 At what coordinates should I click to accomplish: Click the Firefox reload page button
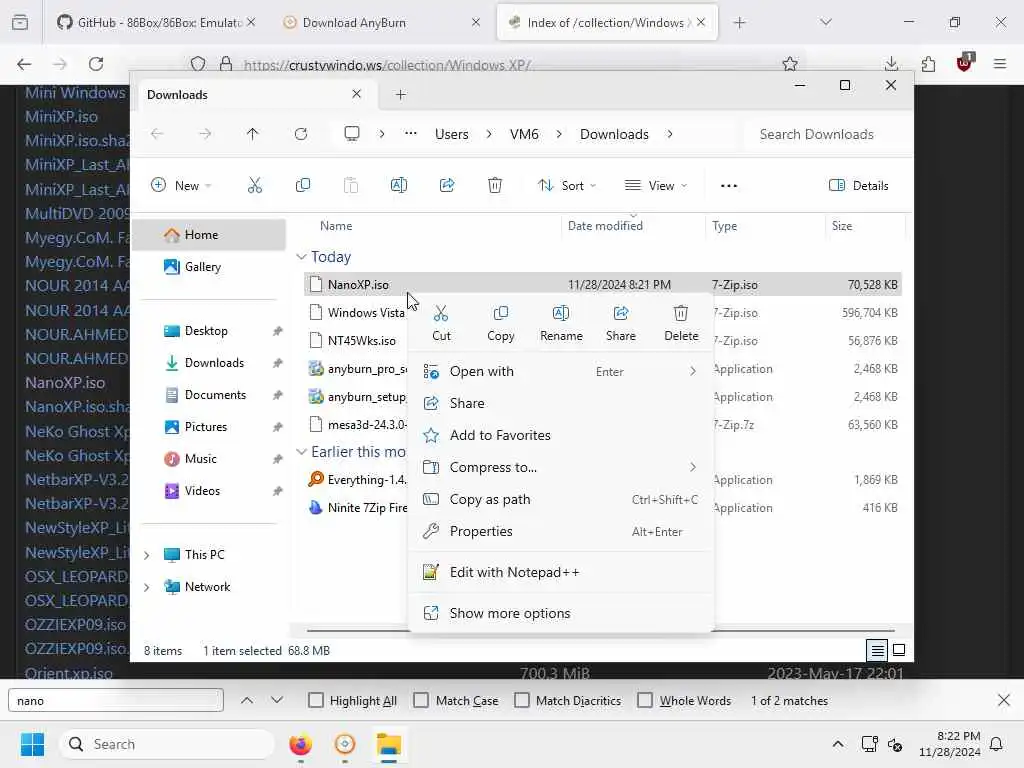(x=96, y=64)
